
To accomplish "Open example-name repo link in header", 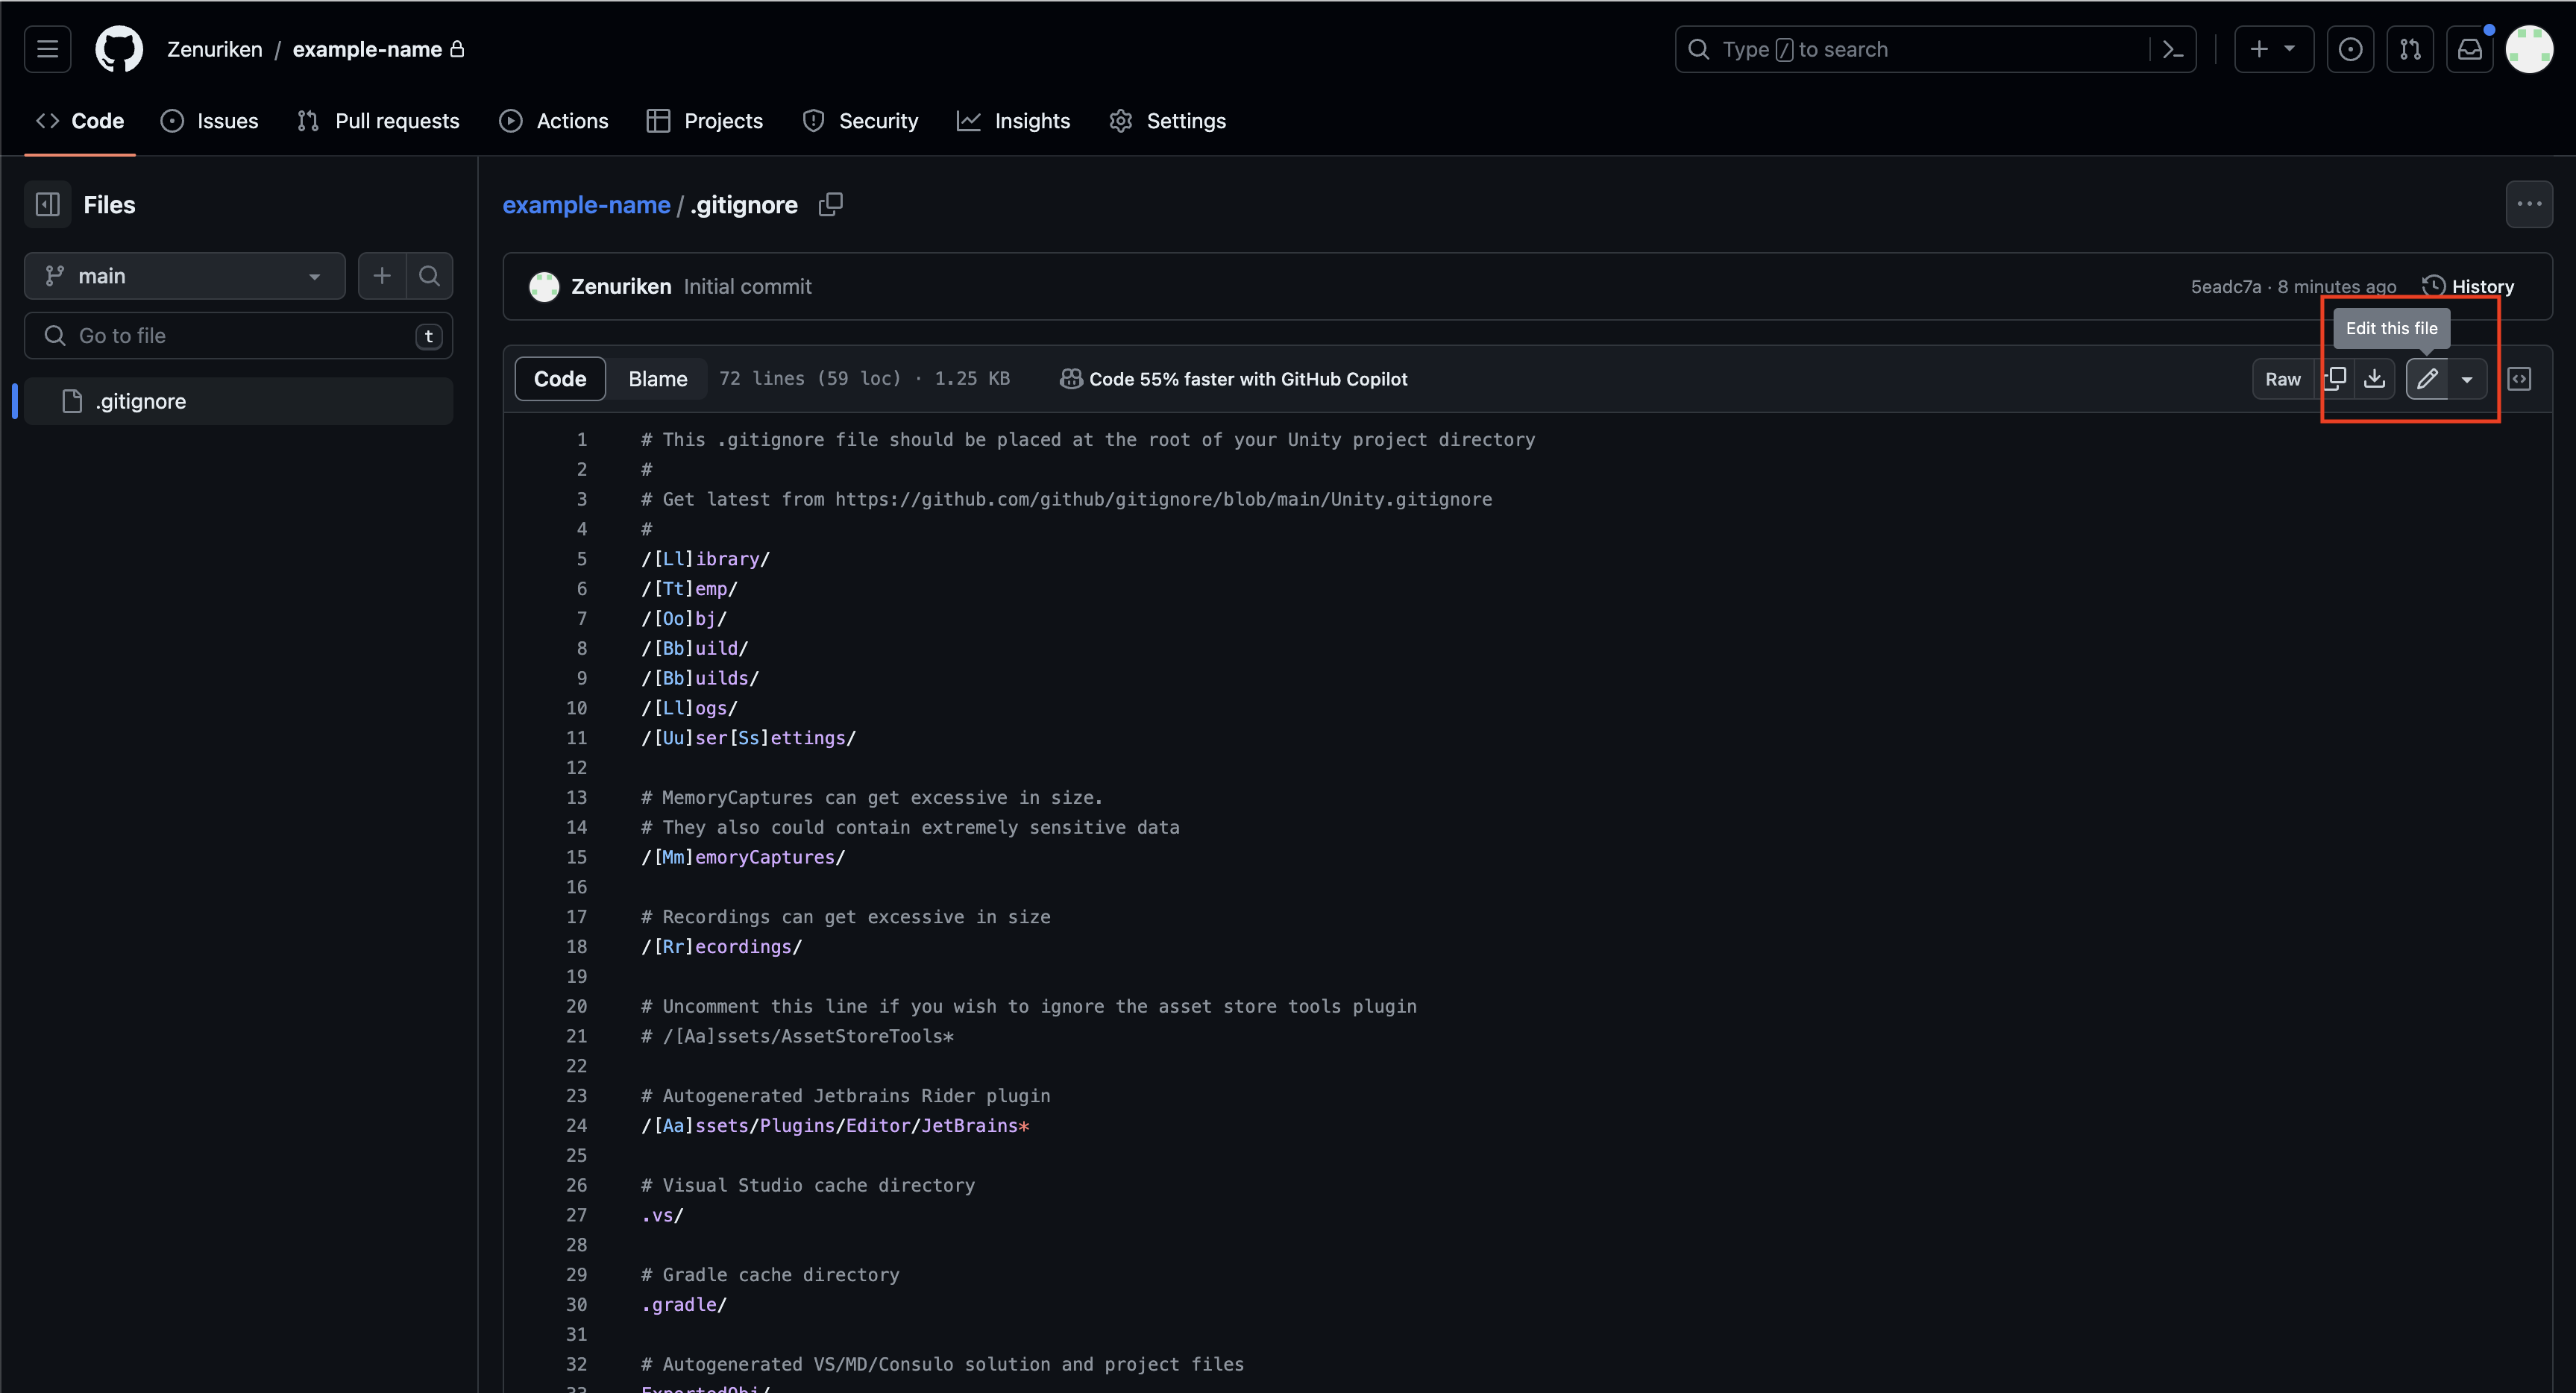I will pyautogui.click(x=367, y=49).
